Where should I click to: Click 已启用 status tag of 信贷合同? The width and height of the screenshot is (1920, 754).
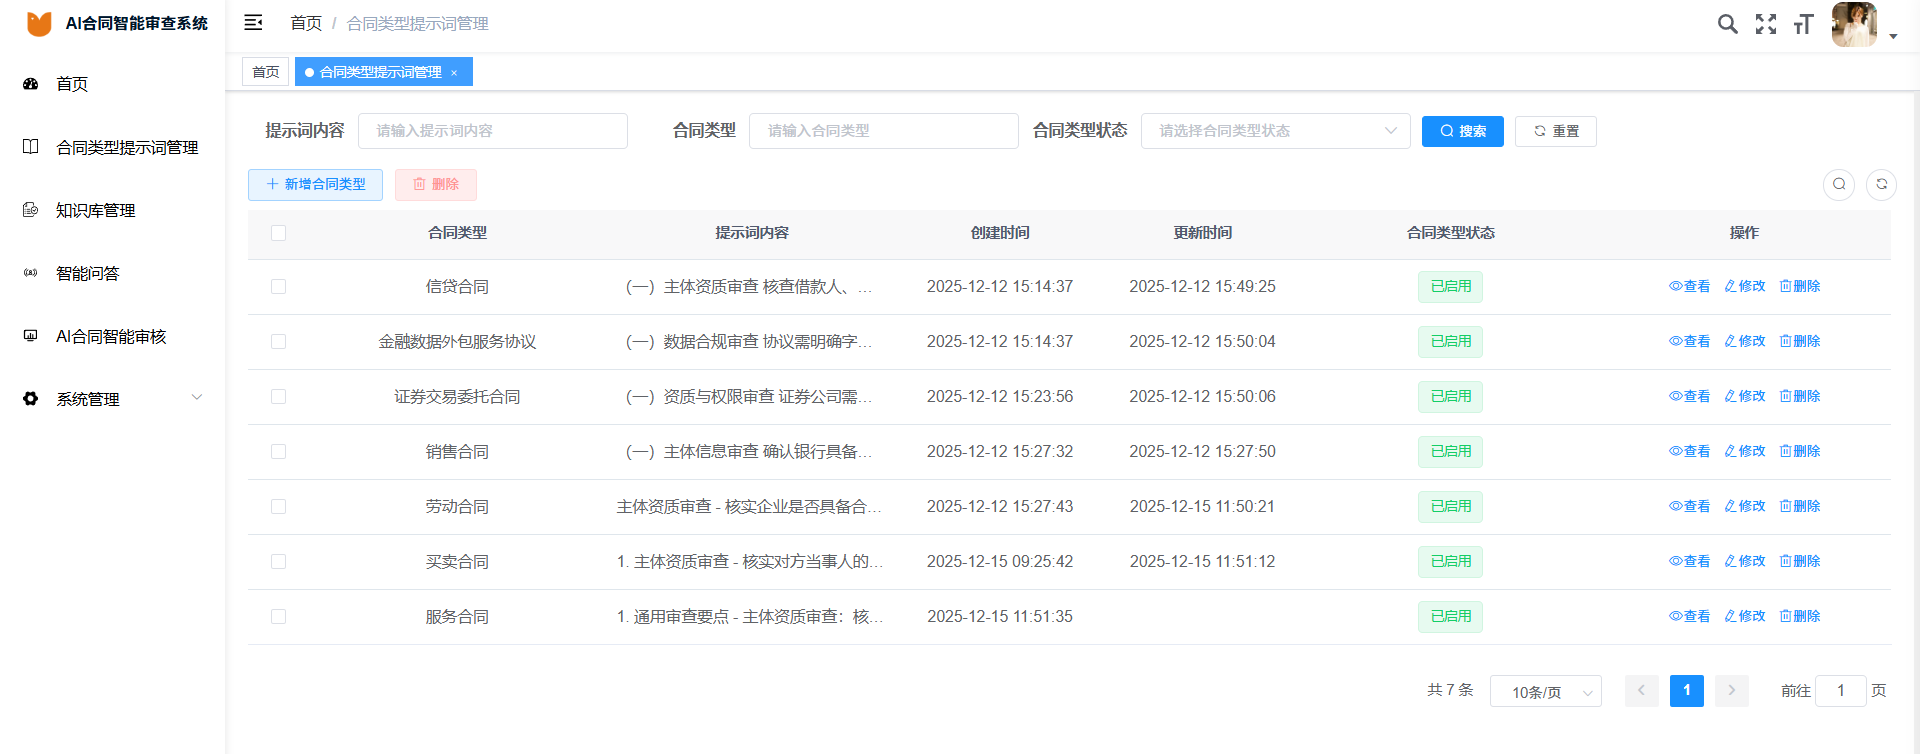[x=1450, y=287]
